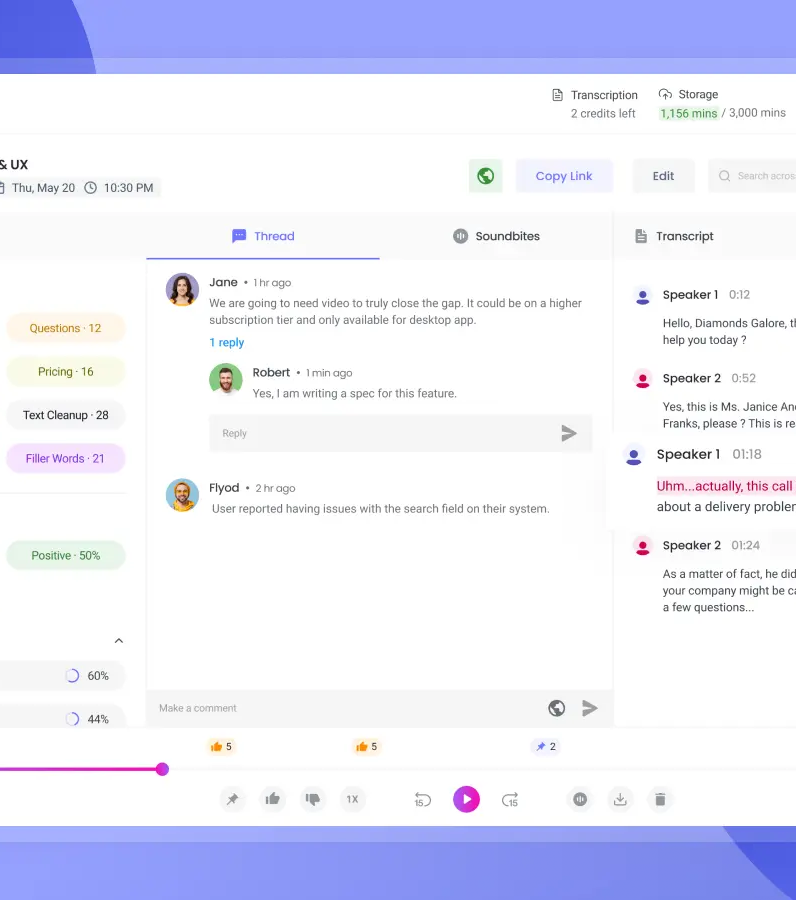
Task: Click Flyod's avatar photo
Action: point(183,495)
